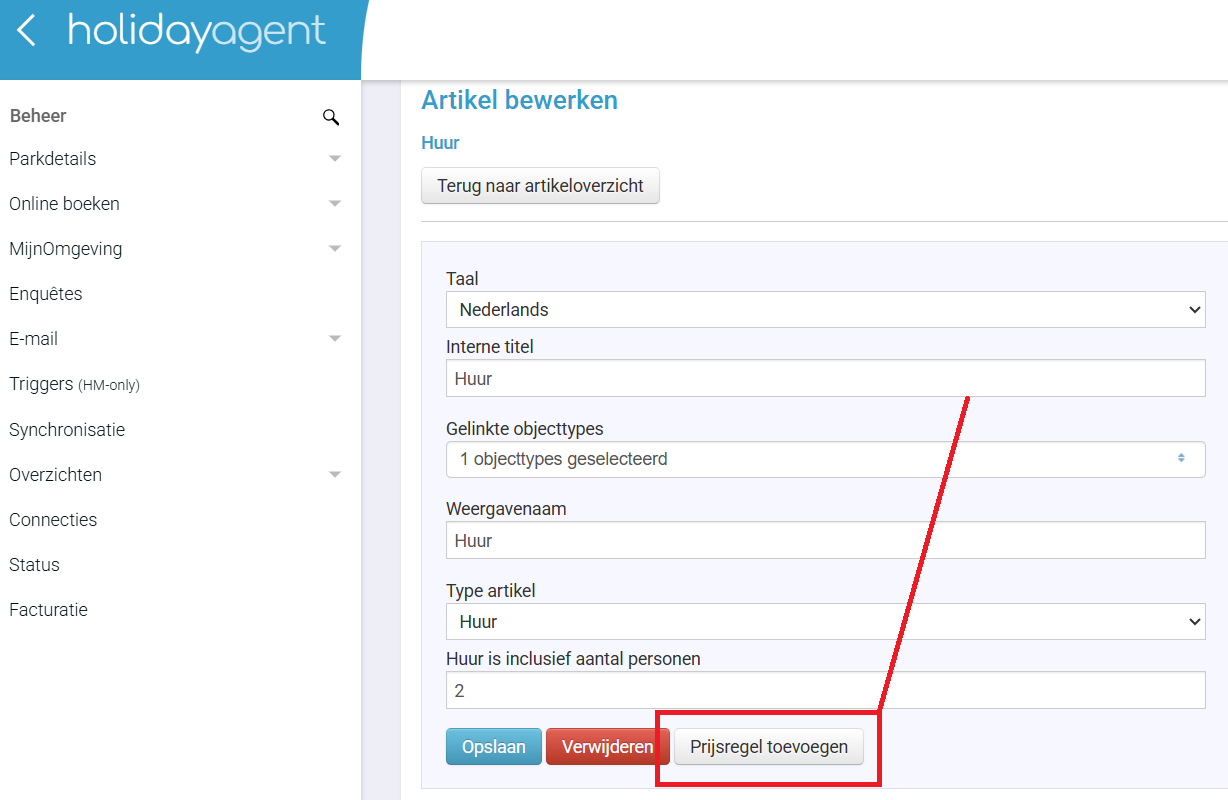This screenshot has height=800, width=1228.
Task: Expand the Overzichten menu arrow
Action: click(335, 475)
